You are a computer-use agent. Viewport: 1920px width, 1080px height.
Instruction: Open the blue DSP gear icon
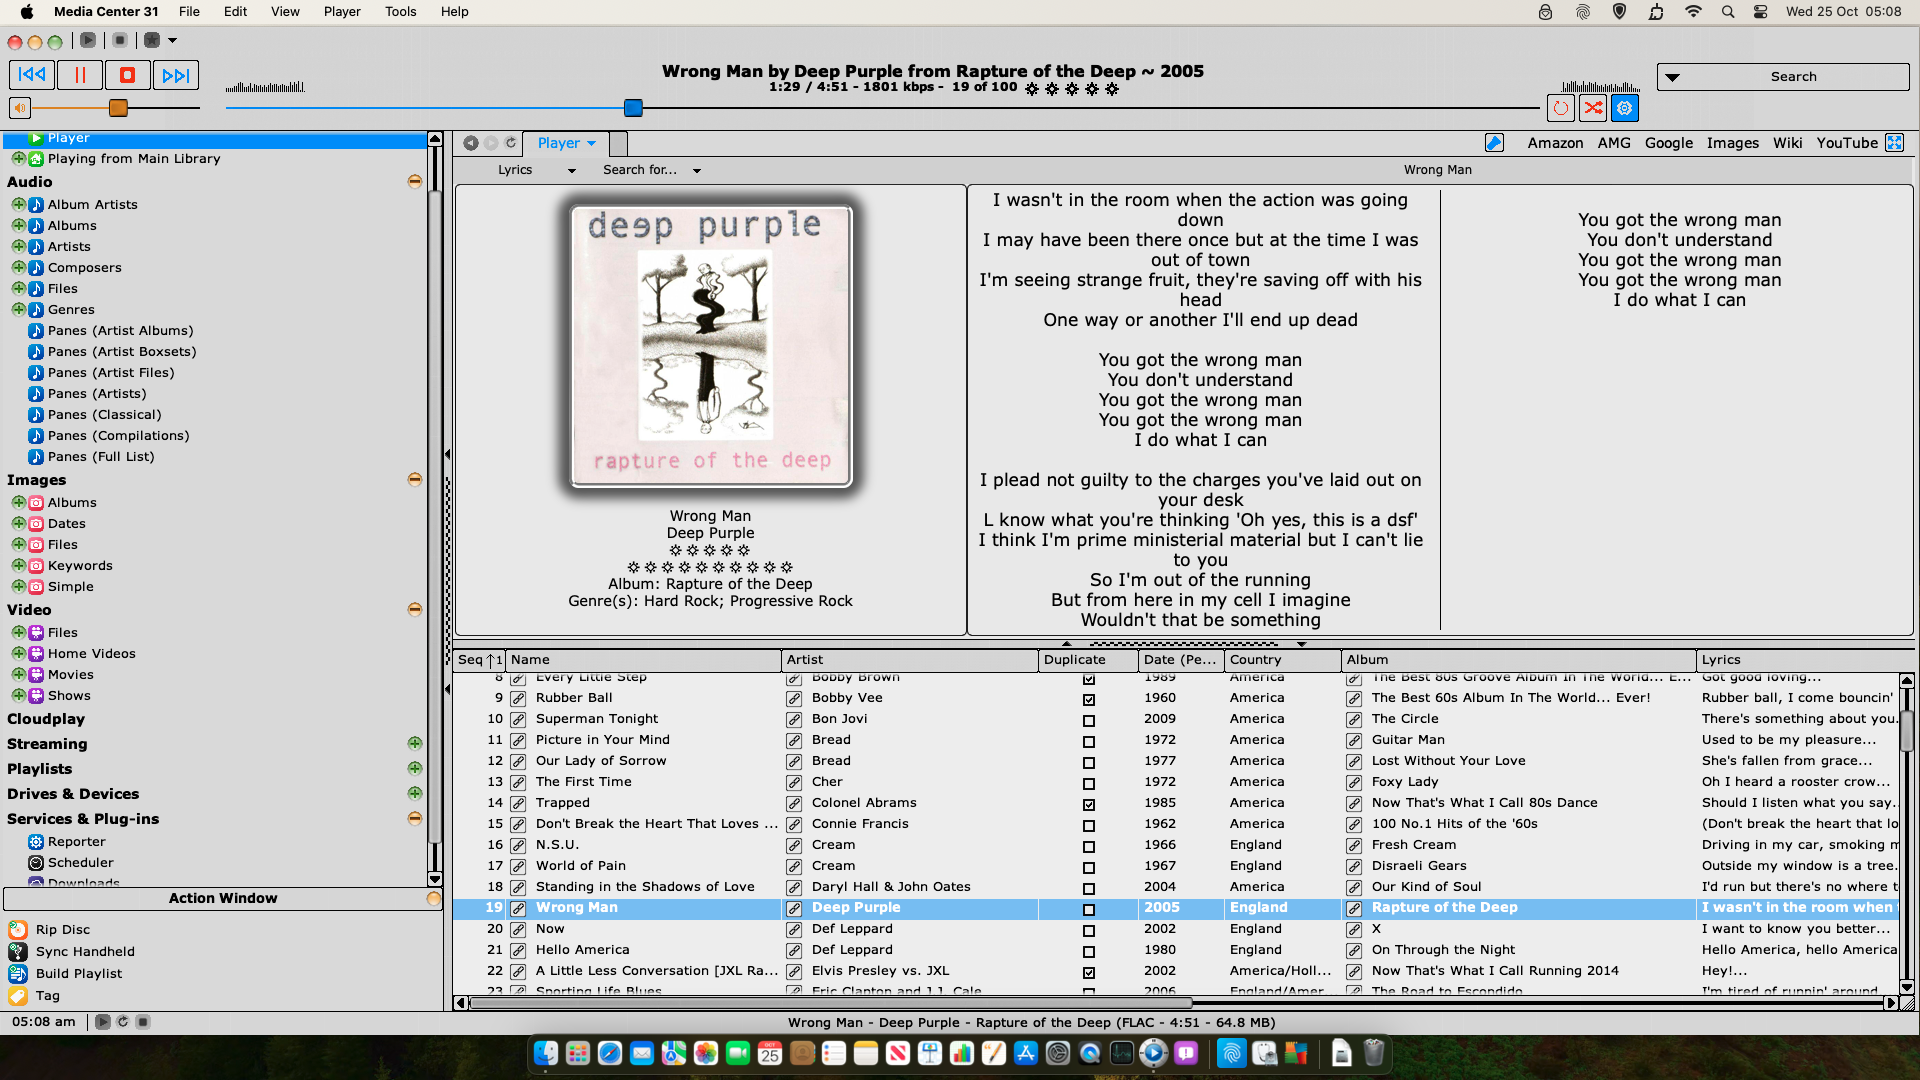pos(1625,108)
